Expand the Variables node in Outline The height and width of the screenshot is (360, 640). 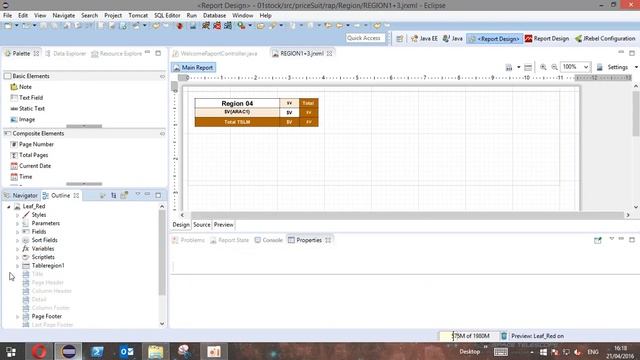[x=18, y=249]
